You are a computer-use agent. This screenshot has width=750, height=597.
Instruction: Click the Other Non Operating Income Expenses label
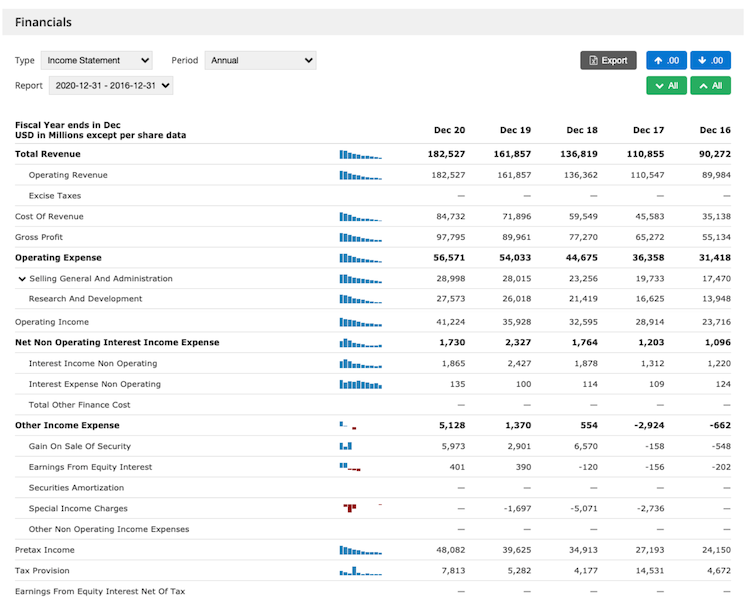click(109, 529)
